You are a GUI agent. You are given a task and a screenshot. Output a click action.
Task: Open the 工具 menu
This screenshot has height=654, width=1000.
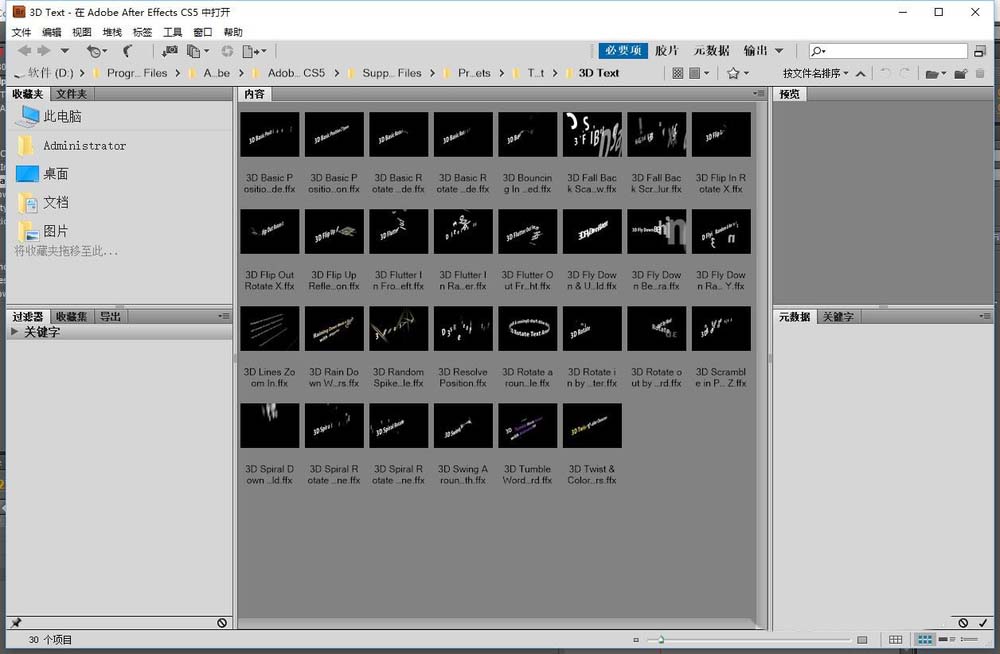pos(172,32)
